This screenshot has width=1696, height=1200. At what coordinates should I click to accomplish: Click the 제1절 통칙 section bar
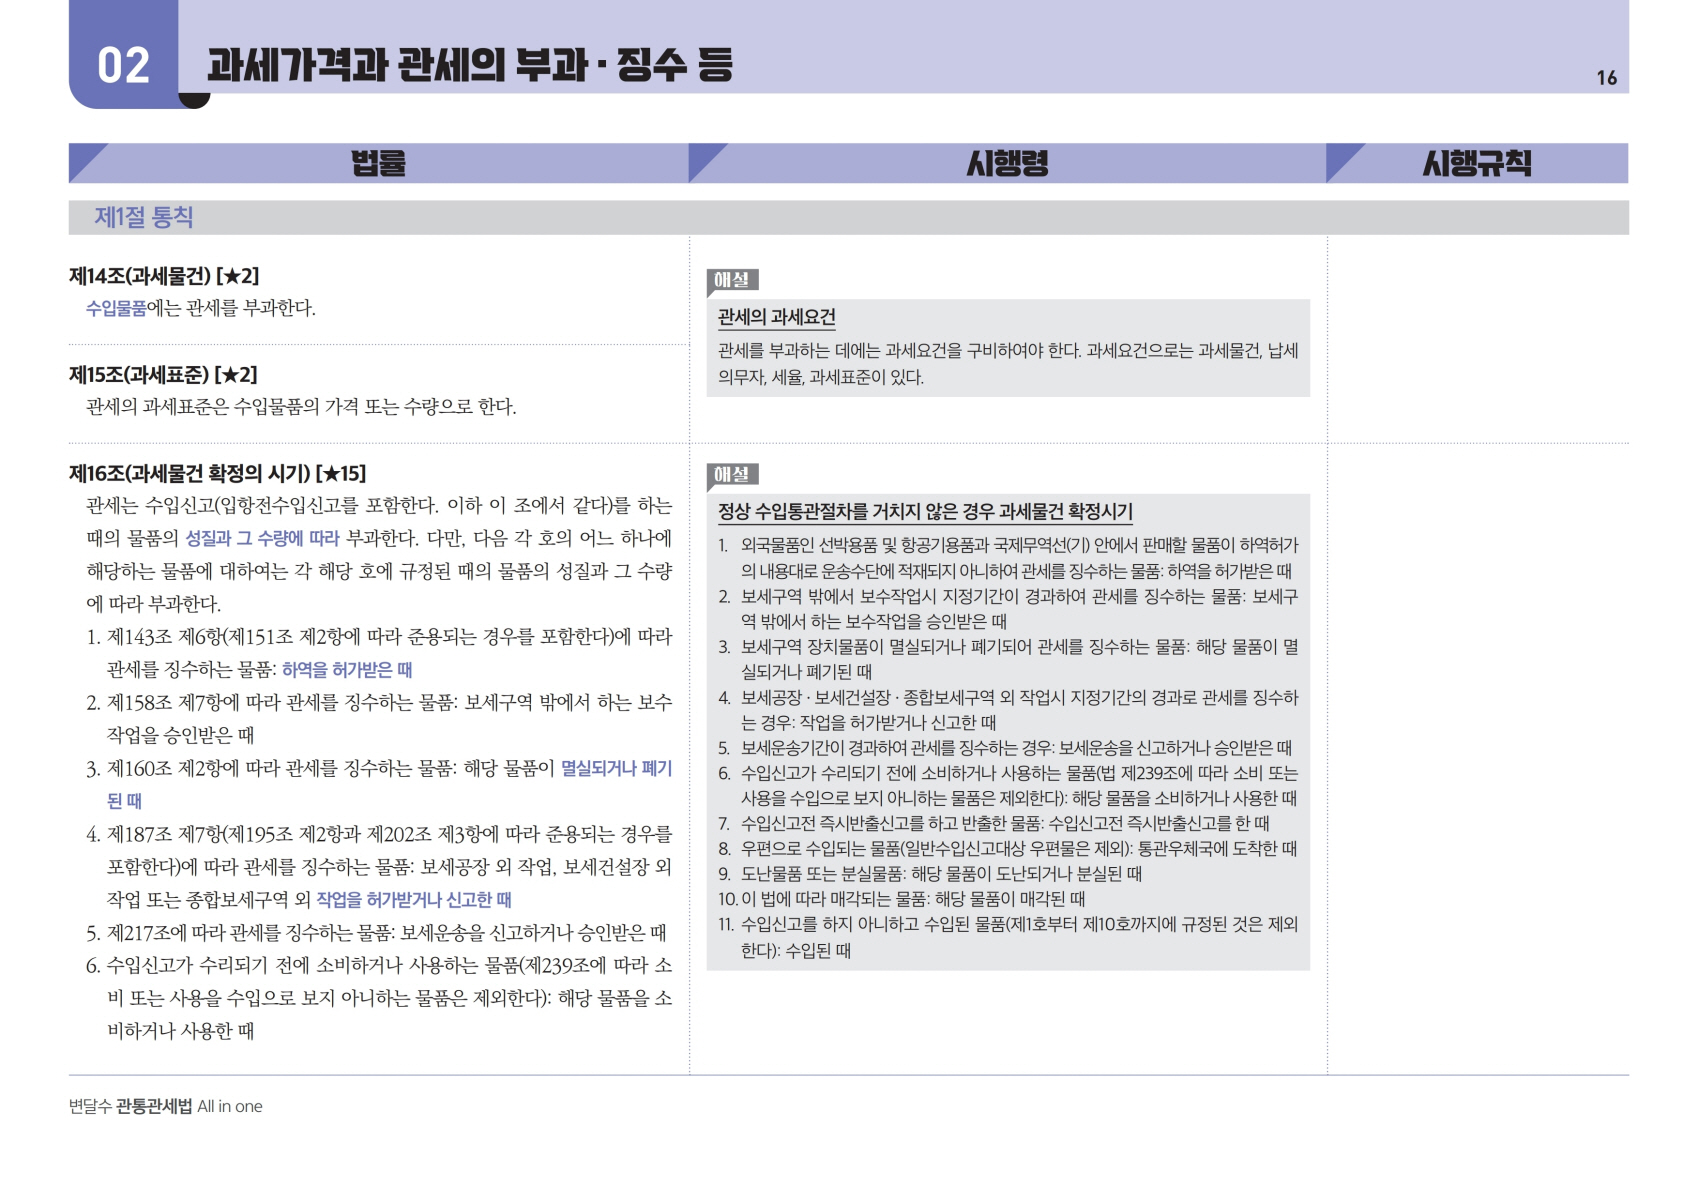pos(144,217)
